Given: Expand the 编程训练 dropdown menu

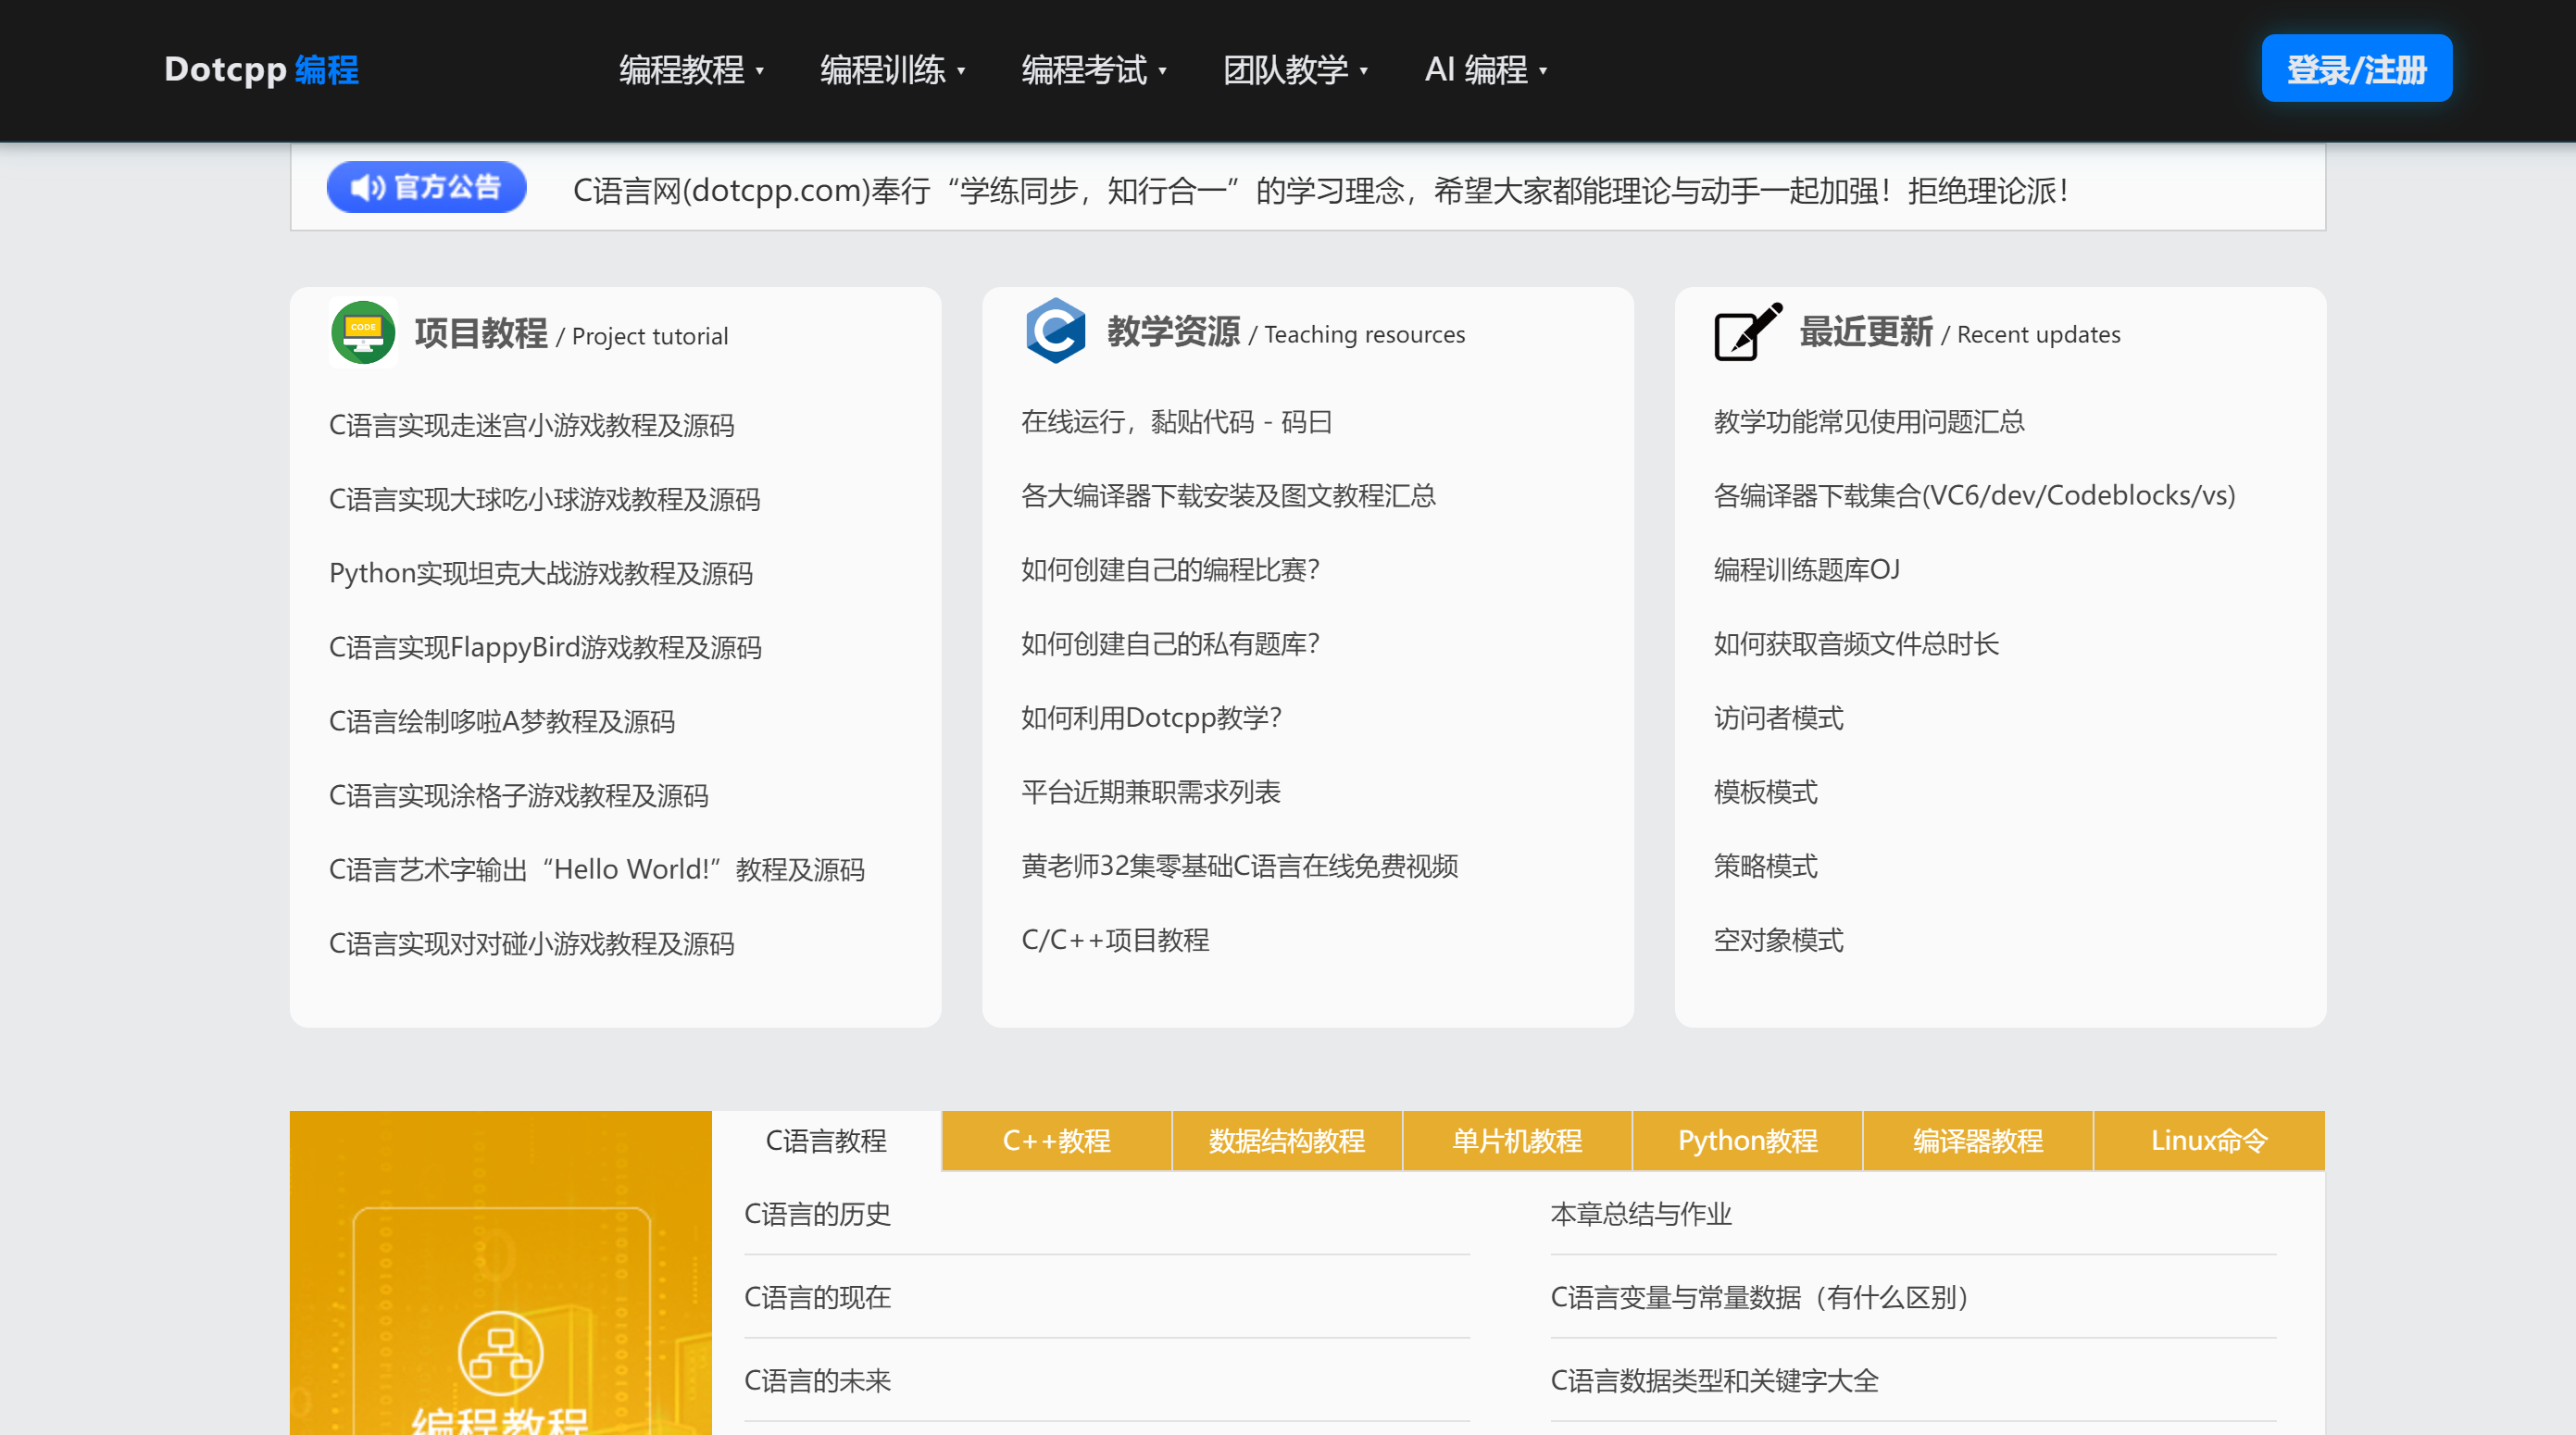Looking at the screenshot, I should pos(892,70).
